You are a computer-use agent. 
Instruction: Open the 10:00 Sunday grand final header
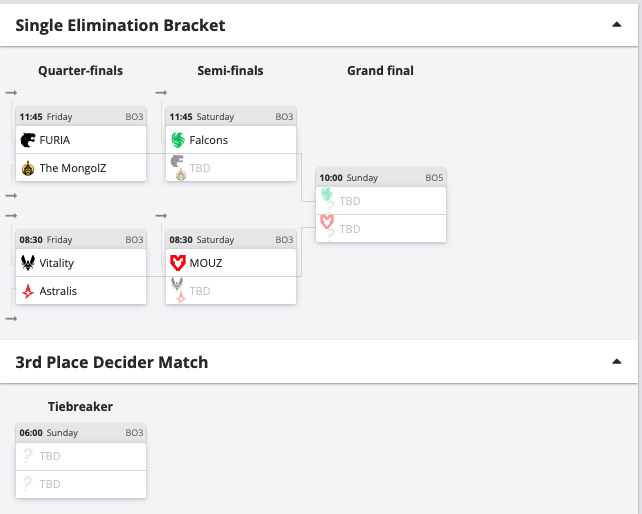coord(380,178)
